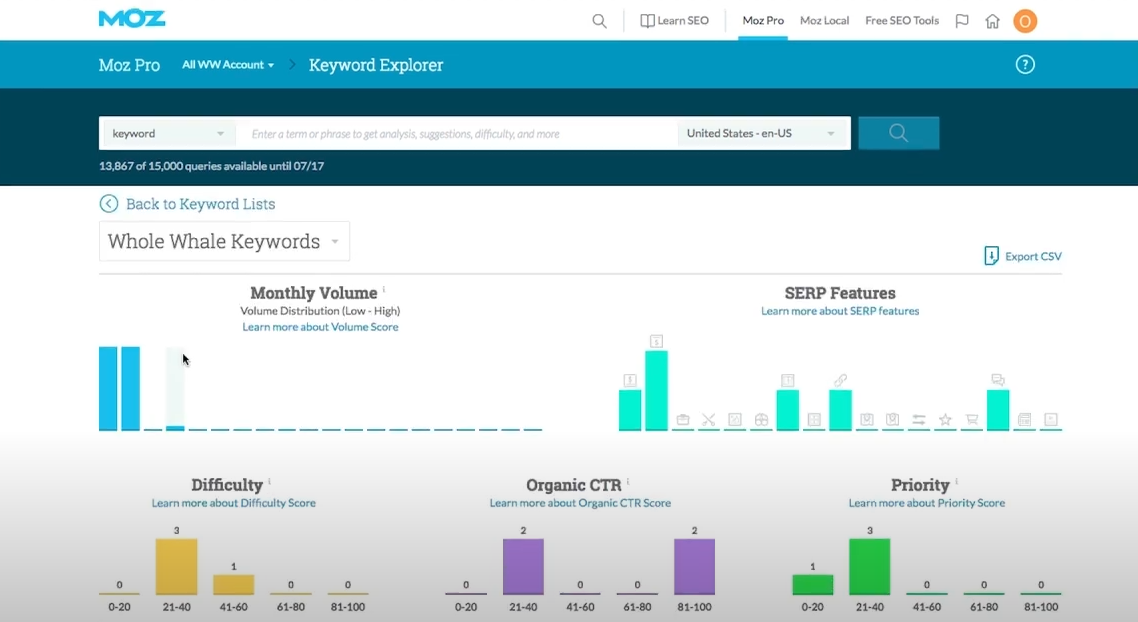Click the Export CSV download icon
1138x622 pixels.
pyautogui.click(x=991, y=255)
